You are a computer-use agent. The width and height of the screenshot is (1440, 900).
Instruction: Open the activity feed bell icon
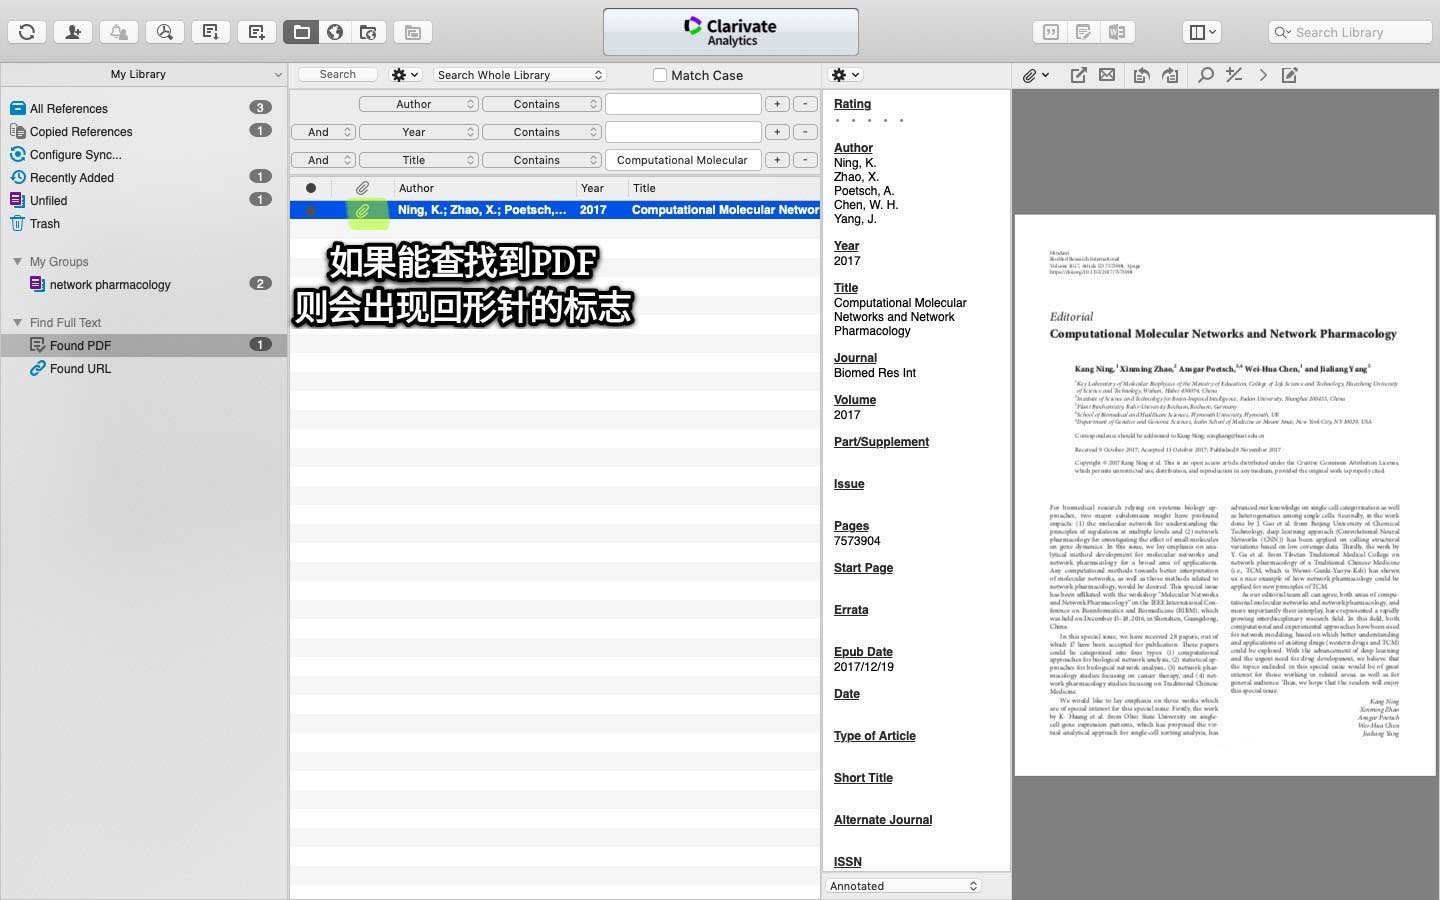[x=119, y=32]
